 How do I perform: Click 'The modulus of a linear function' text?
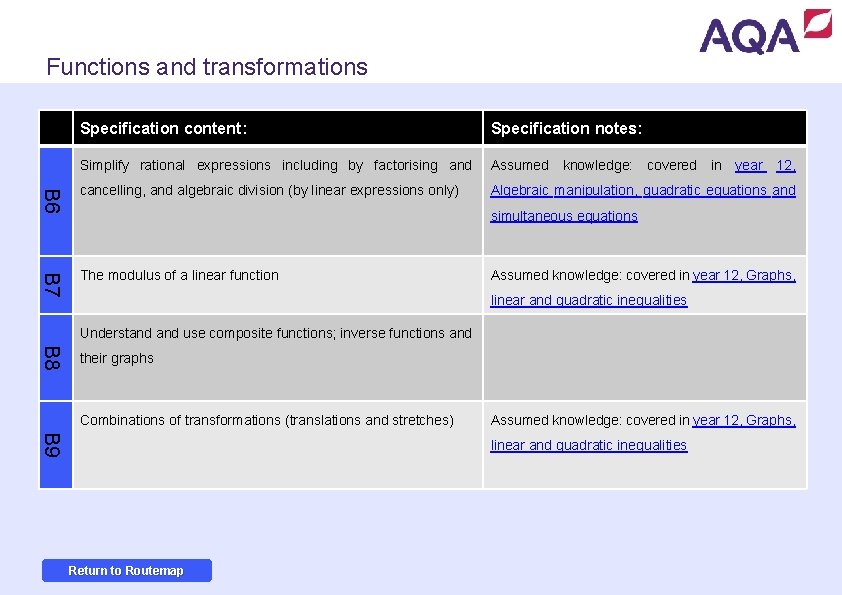pyautogui.click(x=179, y=275)
